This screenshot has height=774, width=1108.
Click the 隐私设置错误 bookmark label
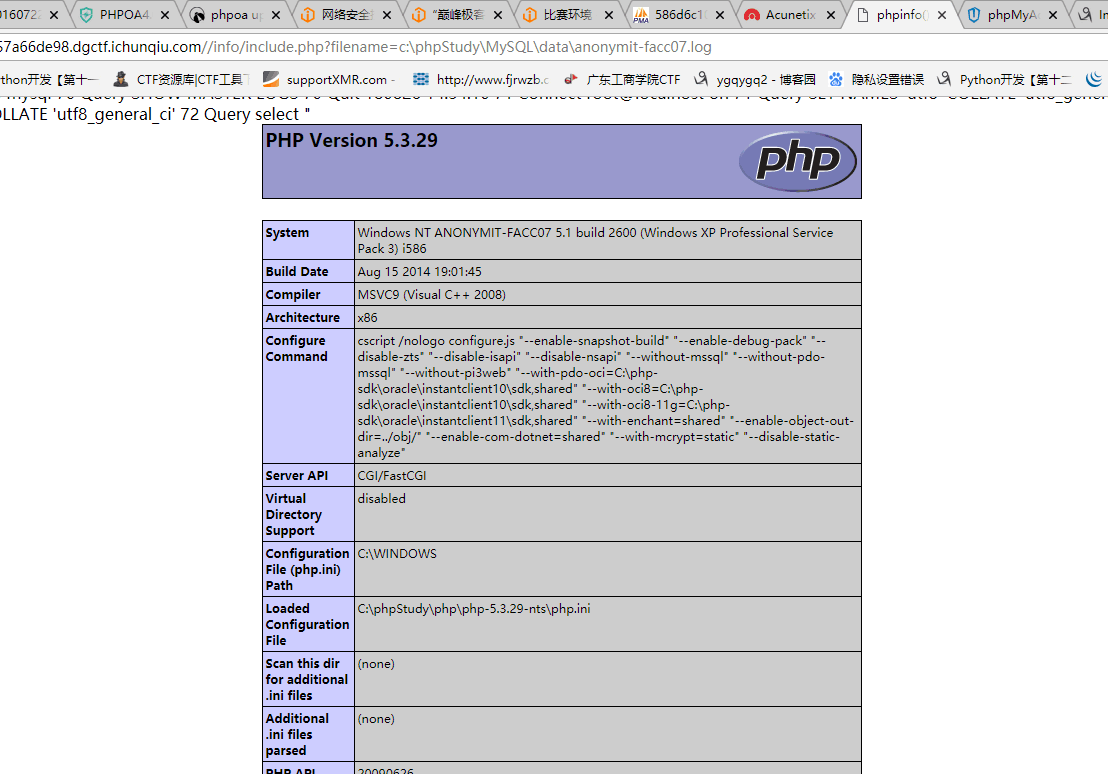pos(888,80)
